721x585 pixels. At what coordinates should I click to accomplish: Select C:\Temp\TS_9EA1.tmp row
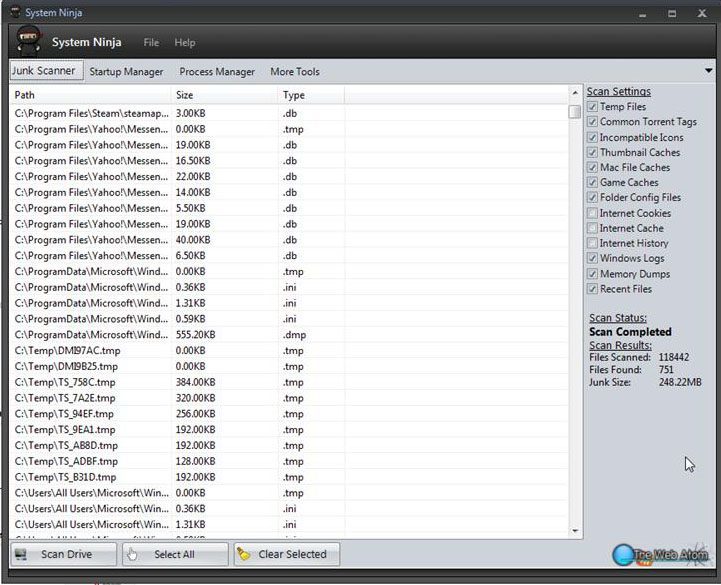[289, 430]
